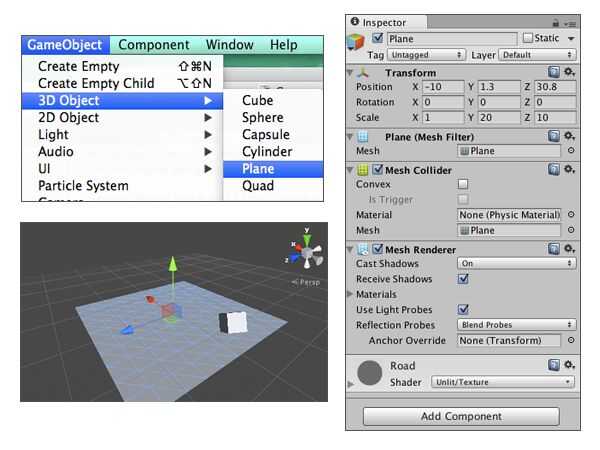The width and height of the screenshot is (600, 450).
Task: Click the Inspector lock icon
Action: 556,23
